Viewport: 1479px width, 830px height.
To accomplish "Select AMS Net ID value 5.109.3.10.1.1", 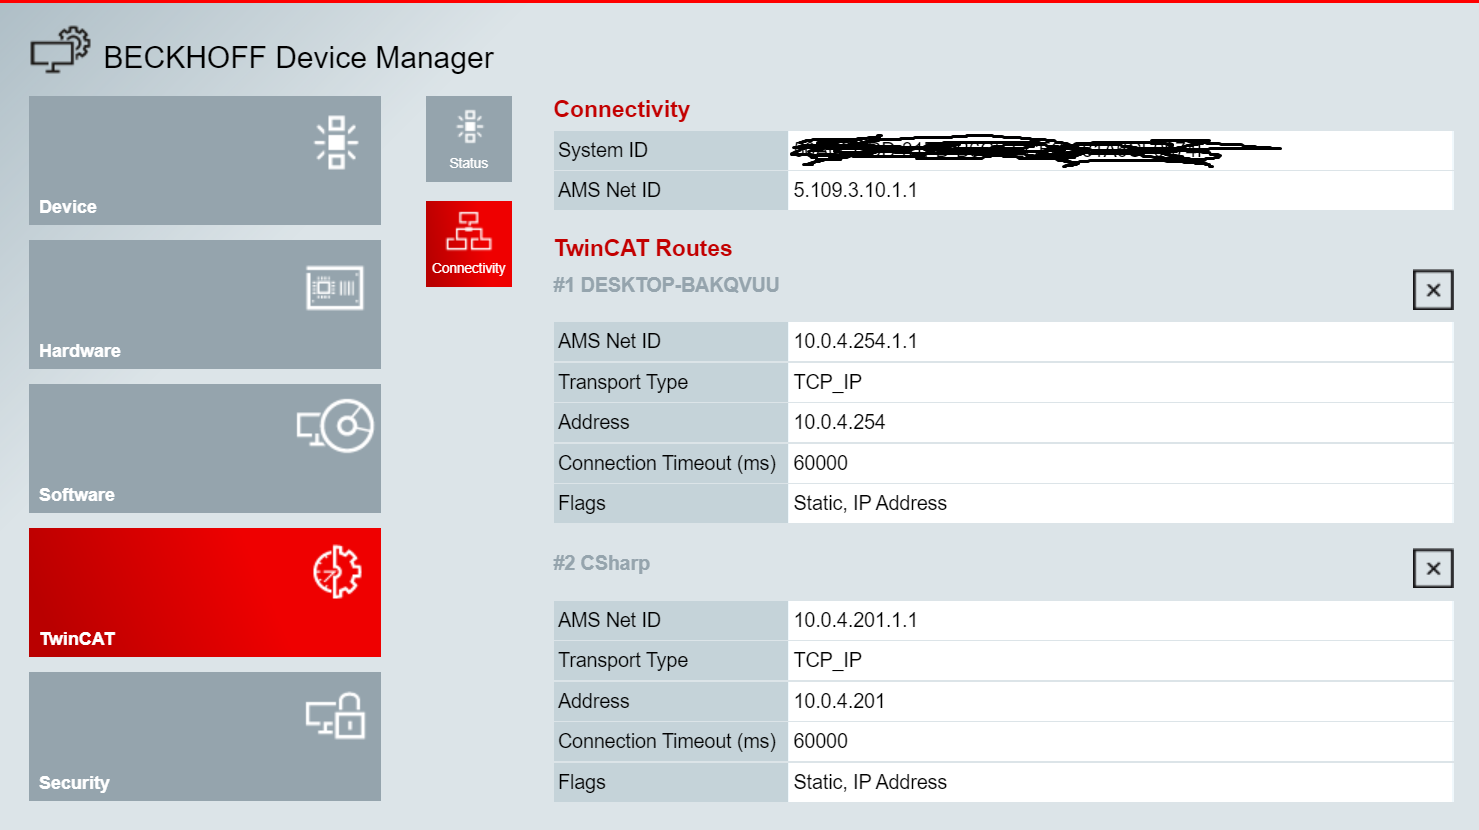I will point(855,190).
